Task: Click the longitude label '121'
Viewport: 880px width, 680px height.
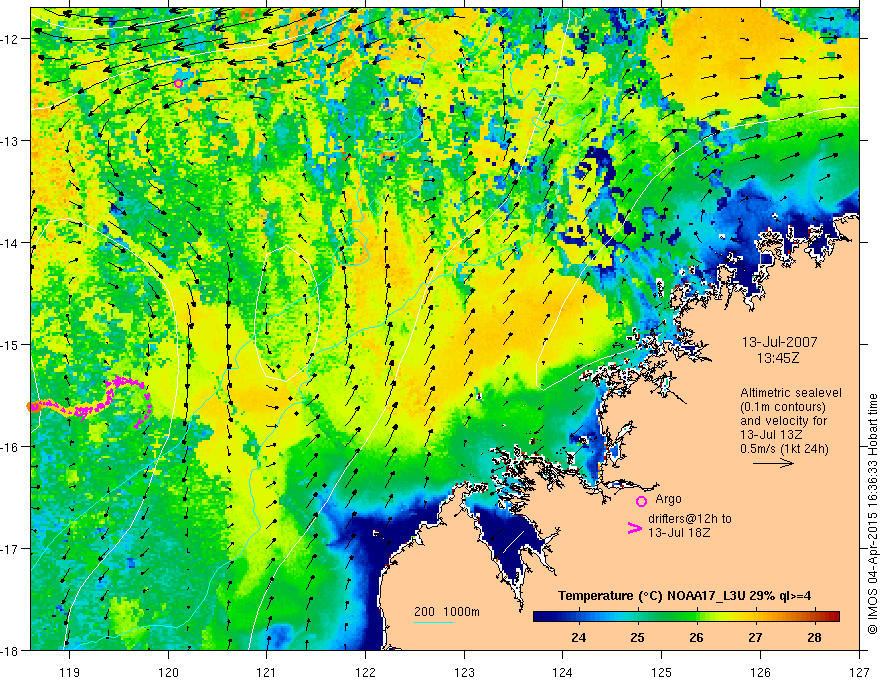Action: click(267, 672)
